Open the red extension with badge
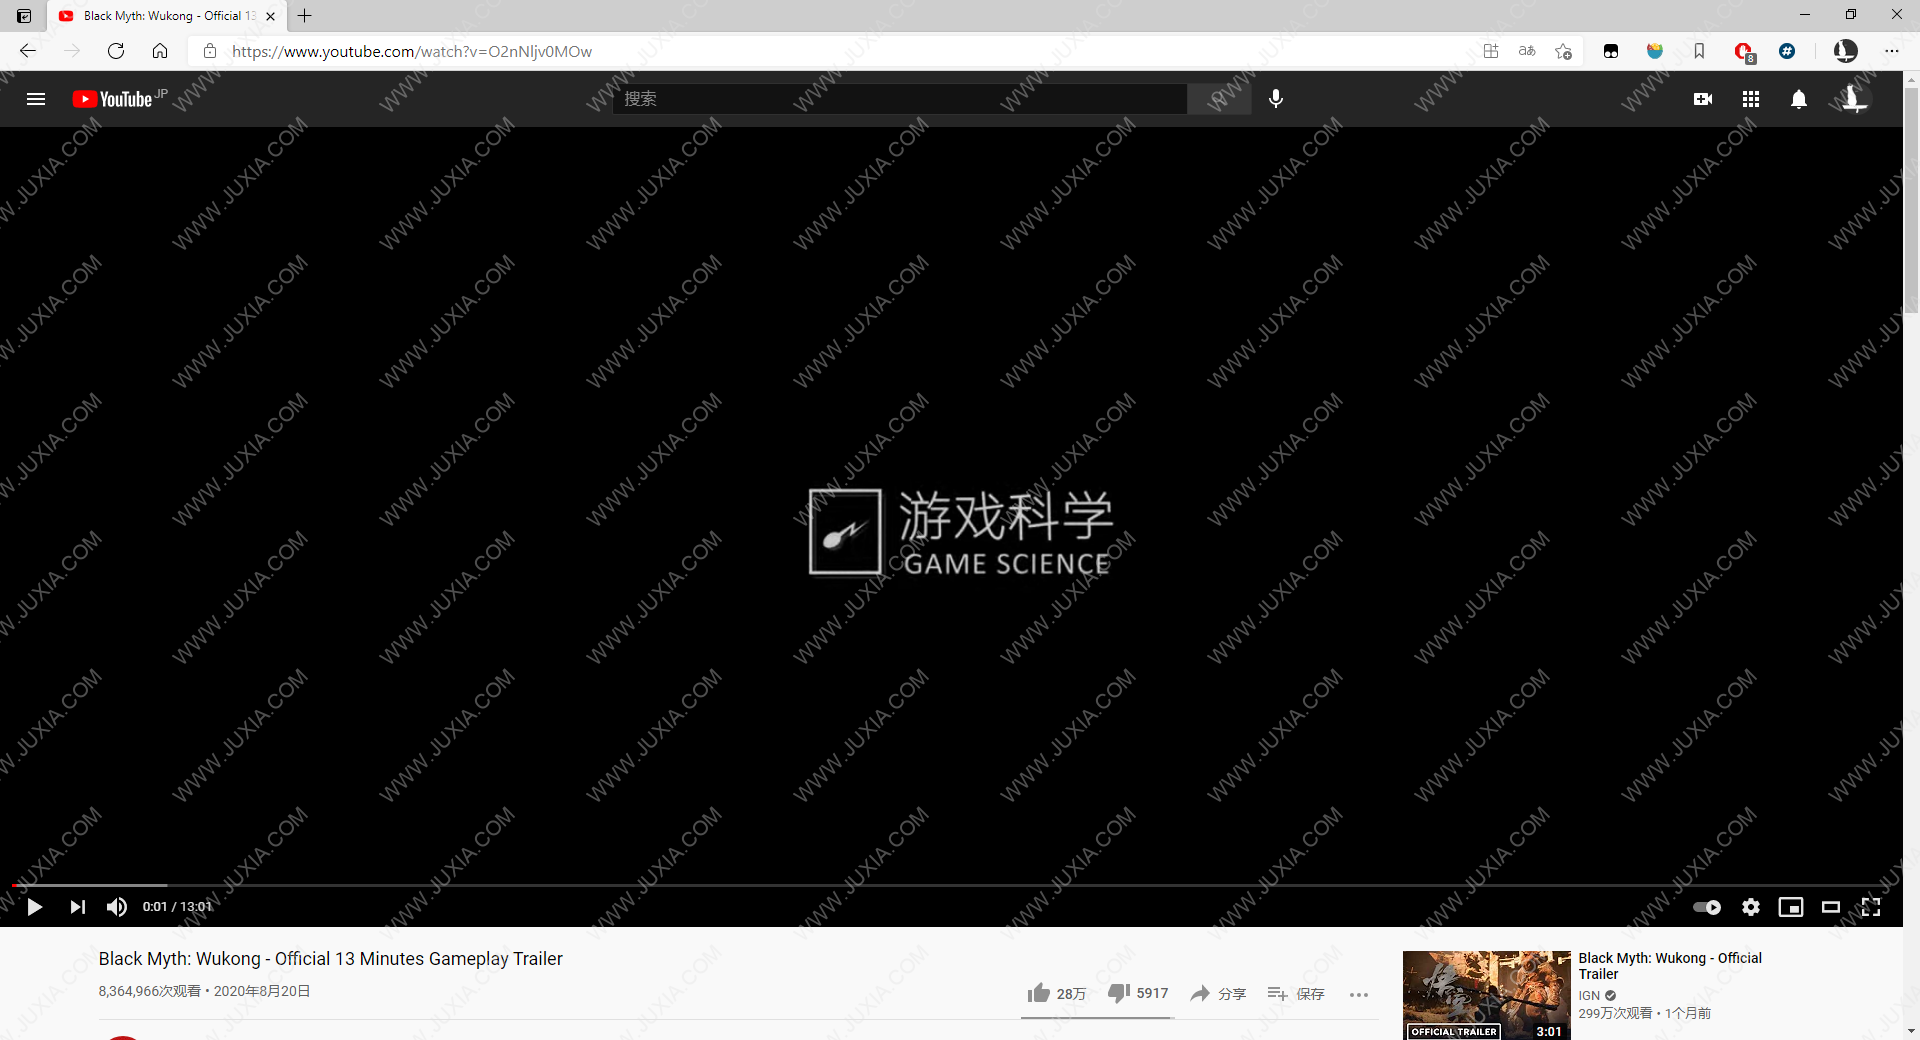The image size is (1920, 1040). [1744, 52]
